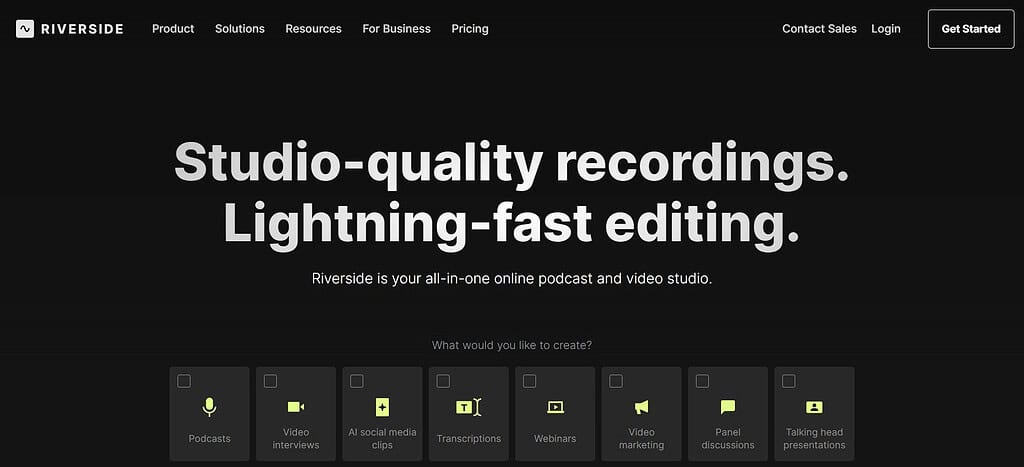Click the Video marketing megaphone icon
The image size is (1024, 467).
[641, 407]
